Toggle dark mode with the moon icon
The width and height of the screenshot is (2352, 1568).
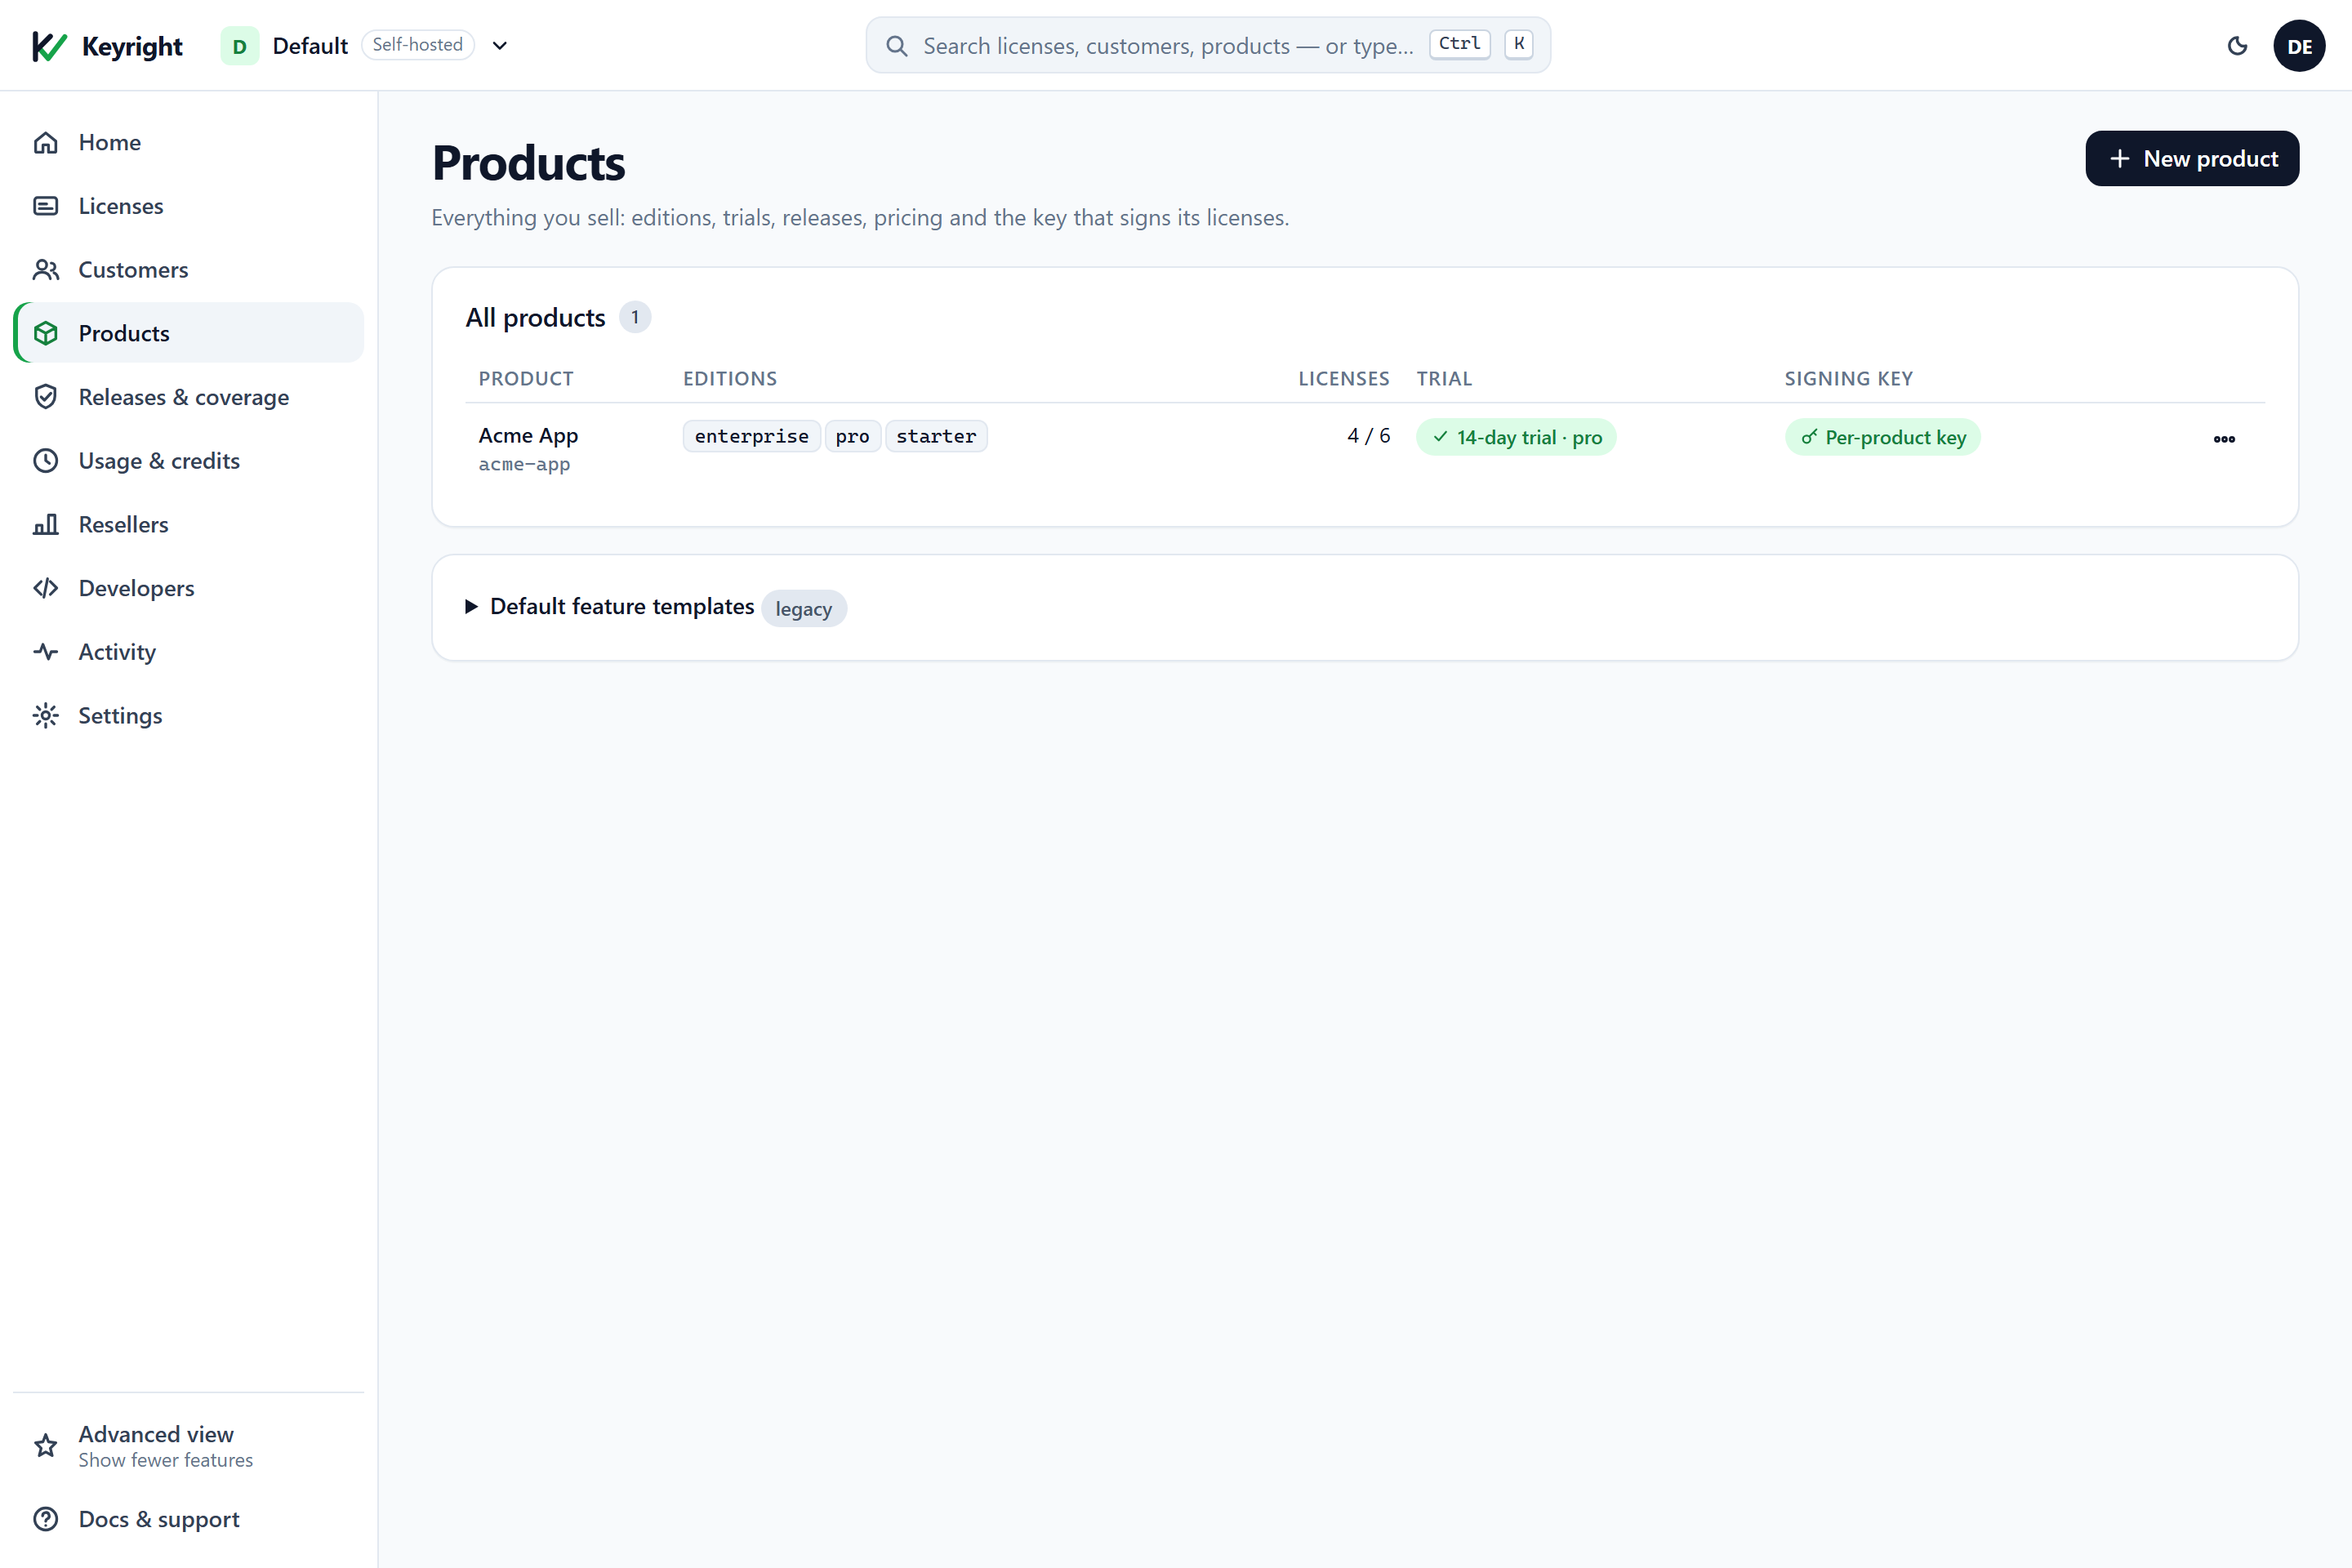tap(2238, 46)
